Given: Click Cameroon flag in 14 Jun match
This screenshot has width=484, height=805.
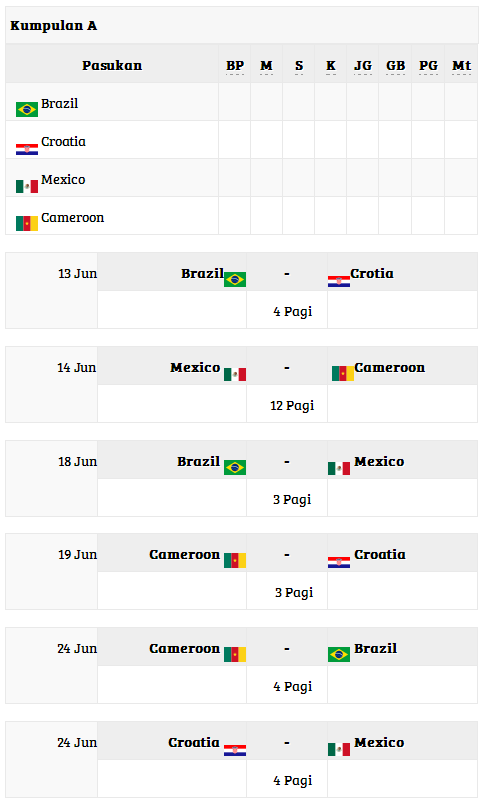Looking at the screenshot, I should pos(343,373).
